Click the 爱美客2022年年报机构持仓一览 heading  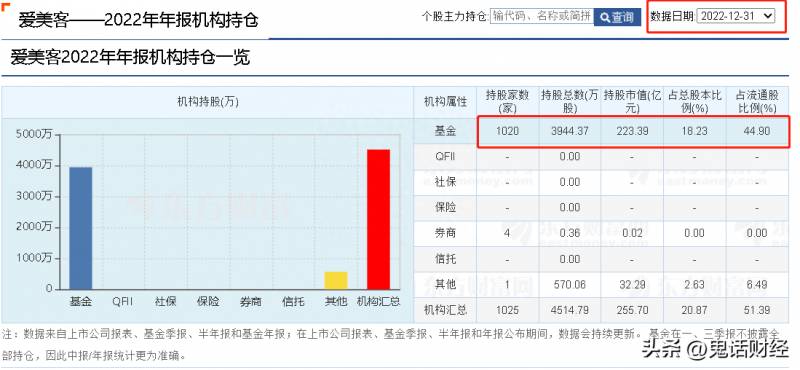coord(131,58)
